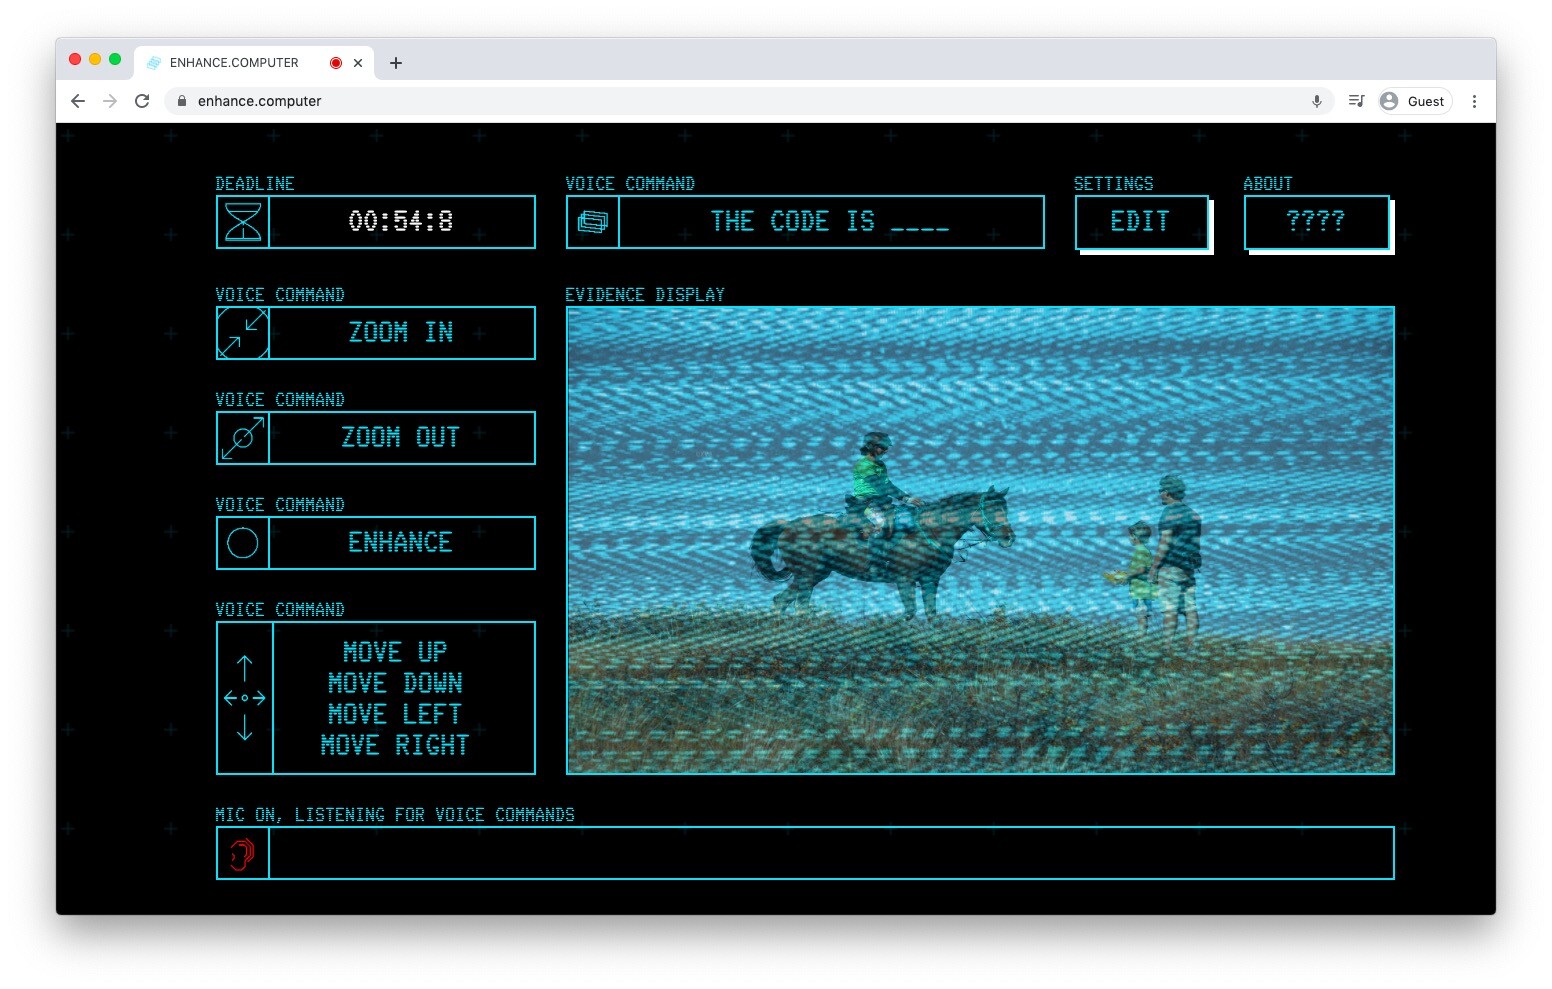Open the Chrome three-dot menu
This screenshot has width=1552, height=989.
point(1474,101)
